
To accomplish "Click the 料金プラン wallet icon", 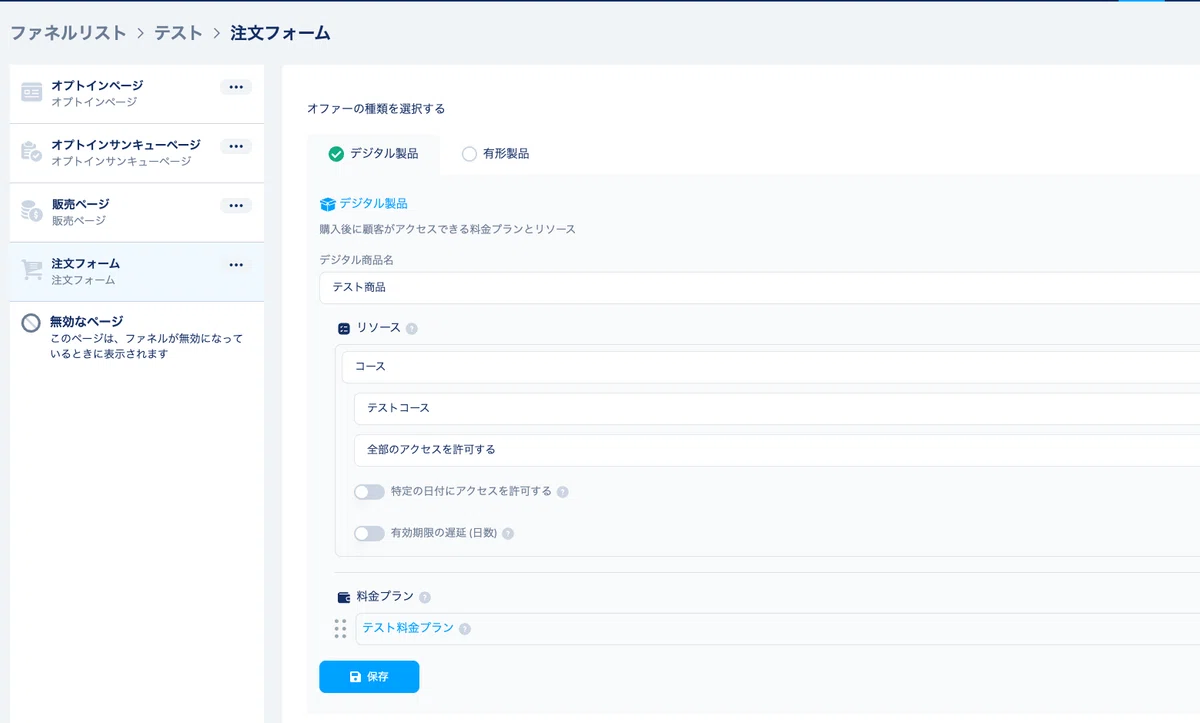I will pos(344,597).
